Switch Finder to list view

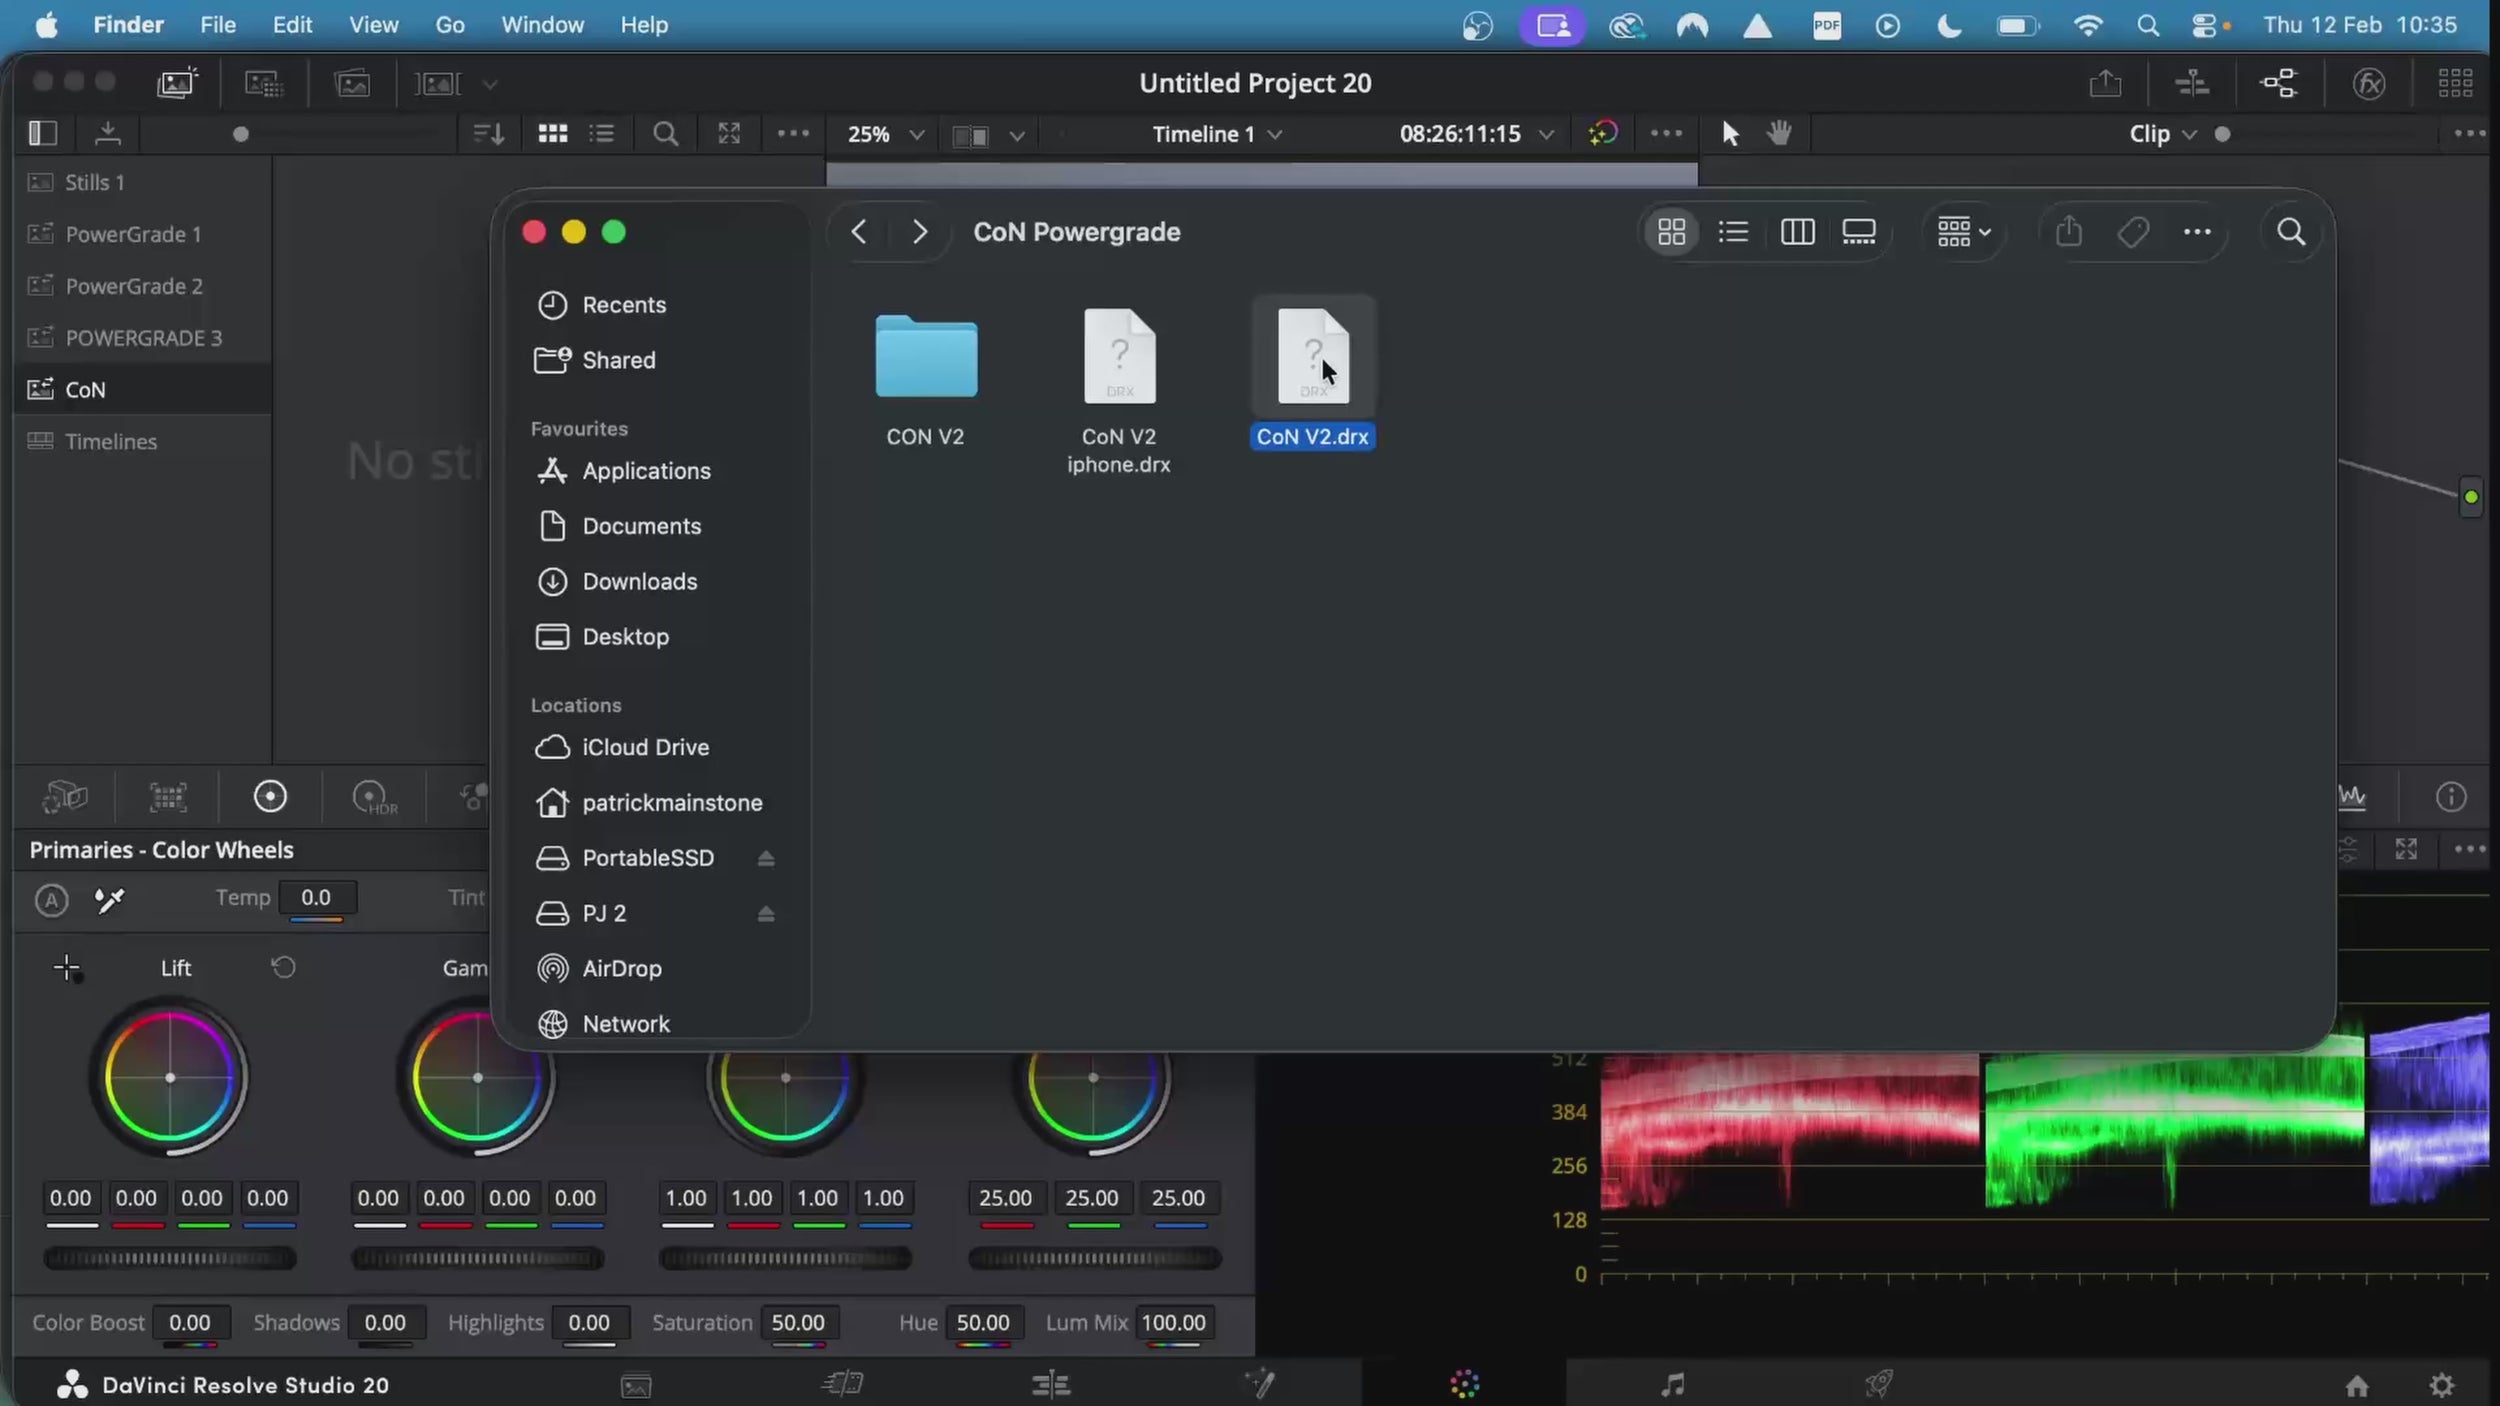[x=1733, y=232]
